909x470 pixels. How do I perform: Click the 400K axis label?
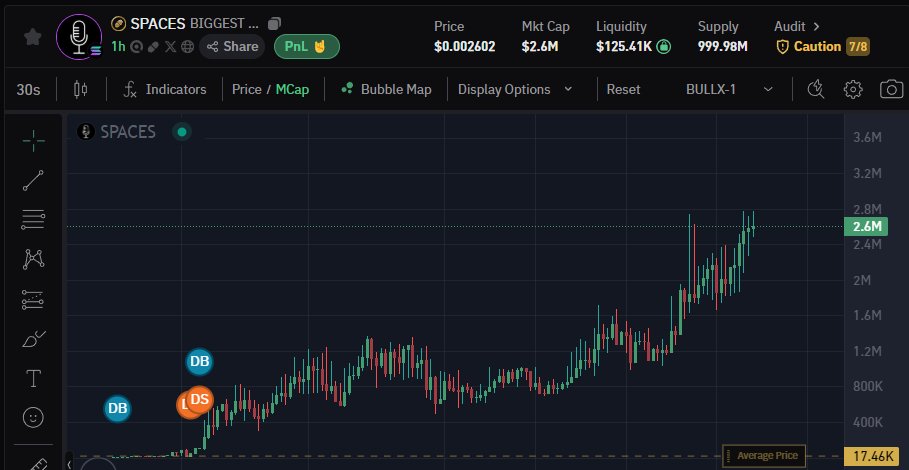(867, 422)
